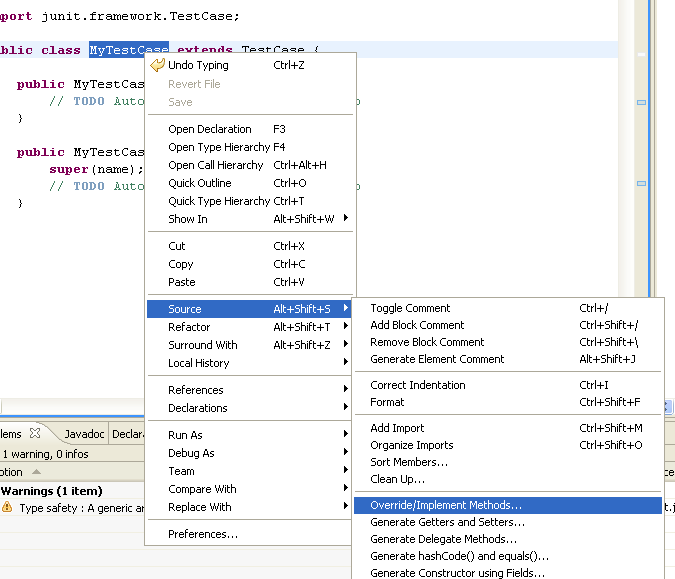Click the lower overview ruler TODO marker
This screenshot has width=675, height=579.
(641, 183)
